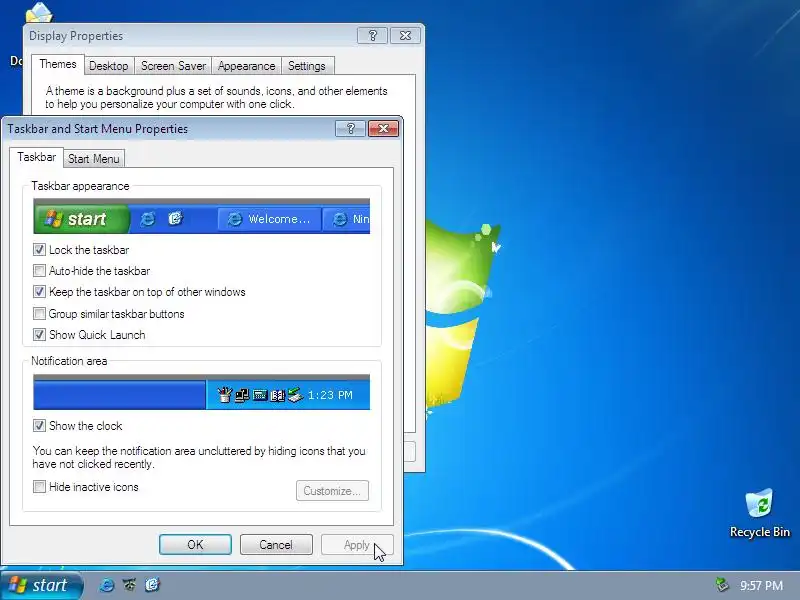Click the system tray icon beside the clock
This screenshot has height=600, width=800.
tap(722, 584)
